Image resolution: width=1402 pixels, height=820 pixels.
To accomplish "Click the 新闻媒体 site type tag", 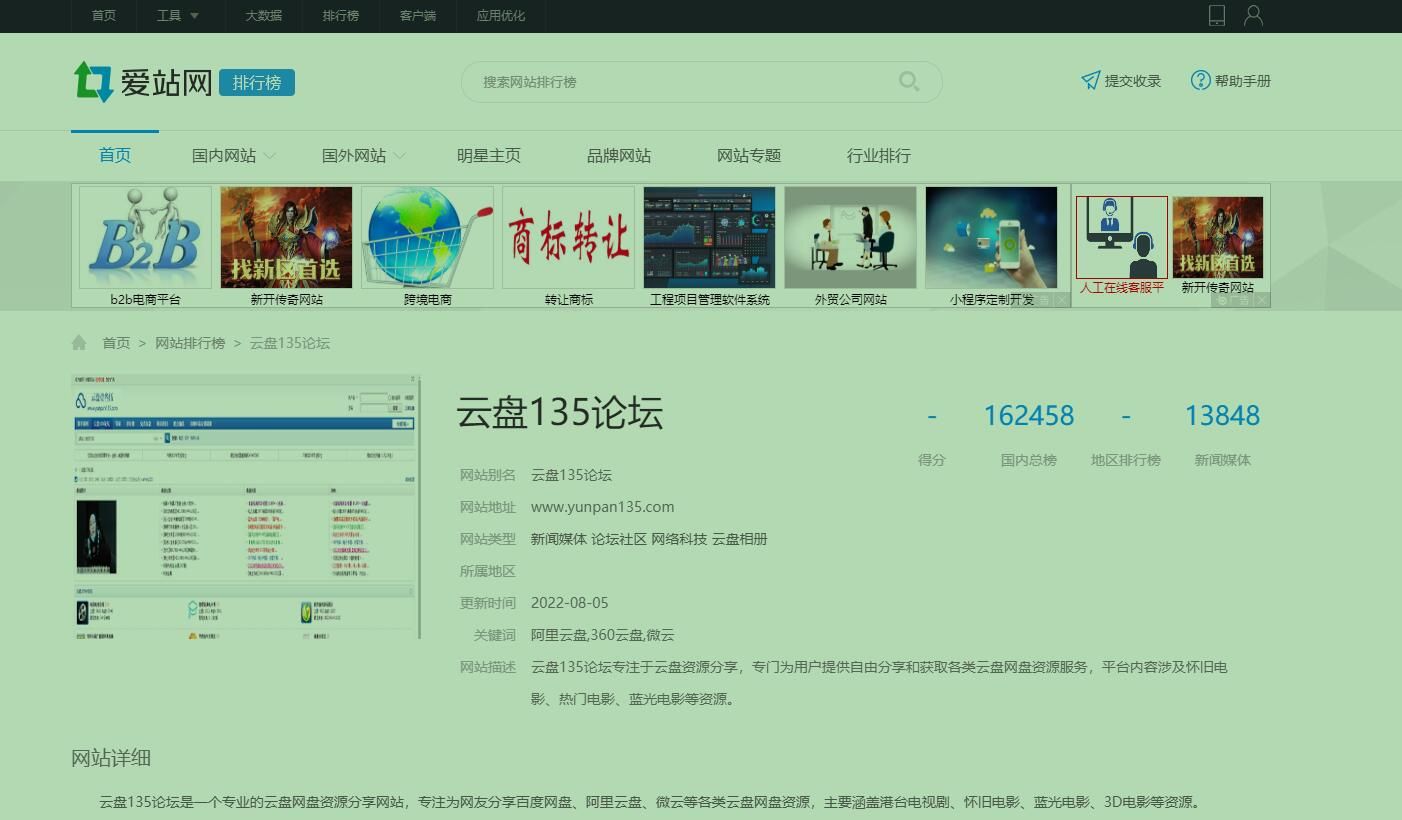I will pyautogui.click(x=558, y=539).
